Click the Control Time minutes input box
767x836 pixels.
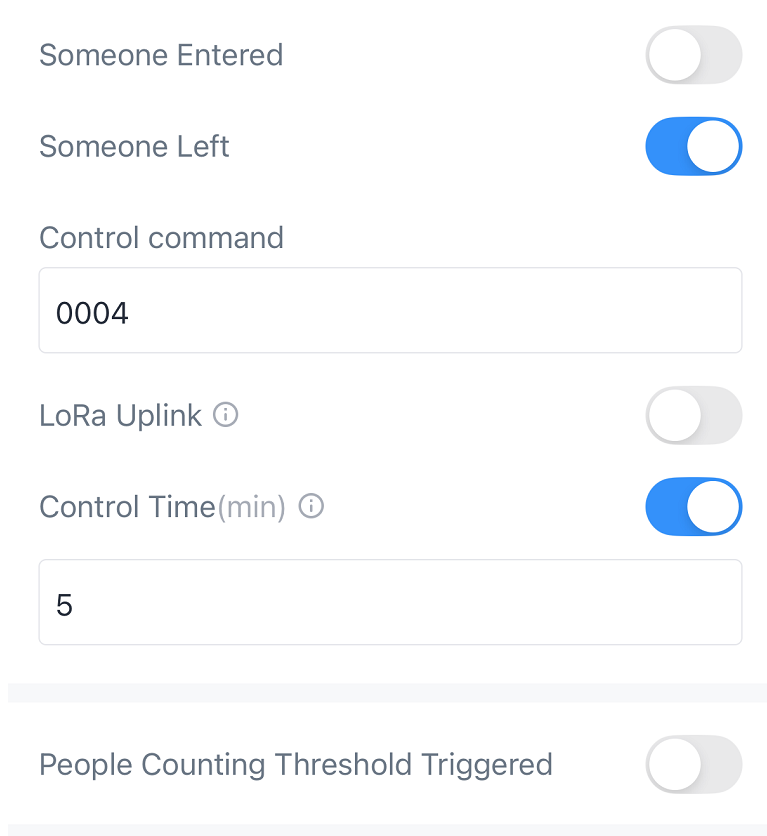pyautogui.click(x=390, y=602)
